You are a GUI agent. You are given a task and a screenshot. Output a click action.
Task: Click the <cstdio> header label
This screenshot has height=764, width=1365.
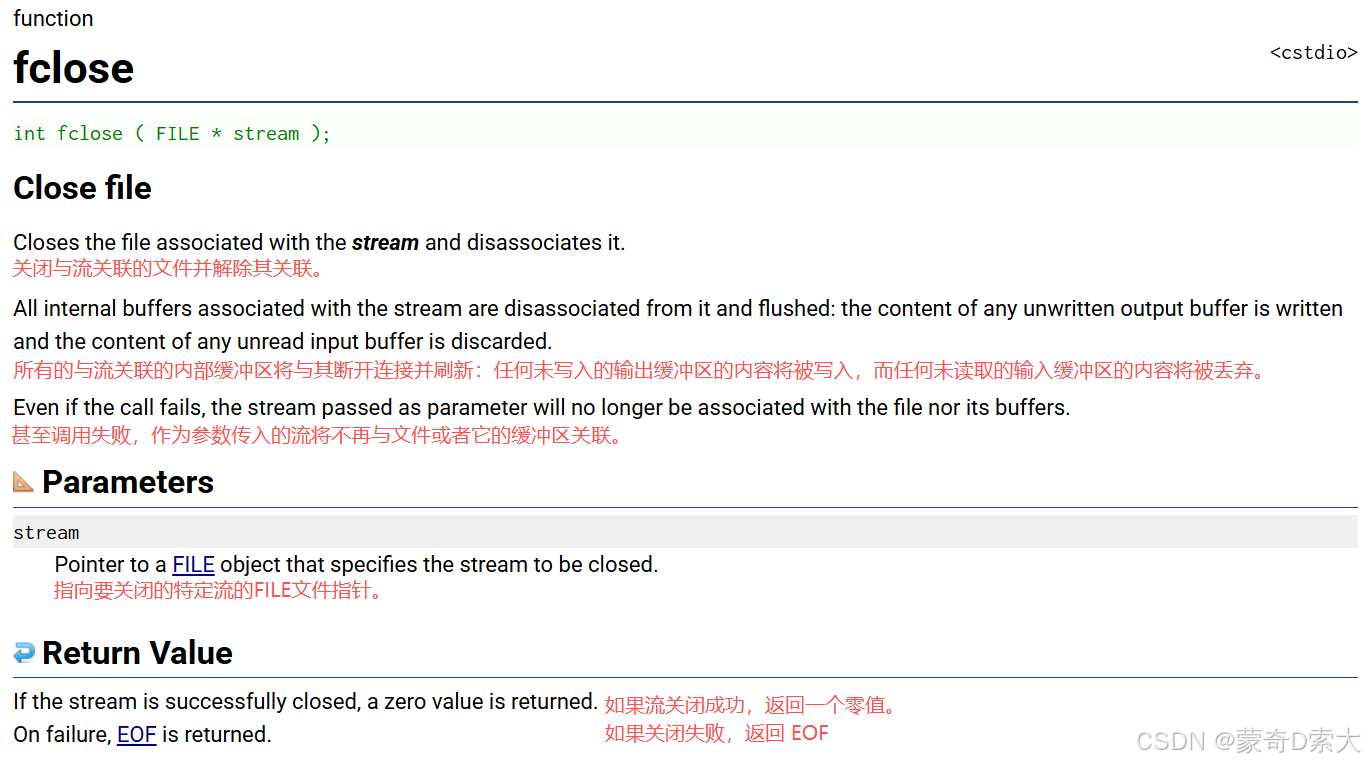click(x=1314, y=53)
